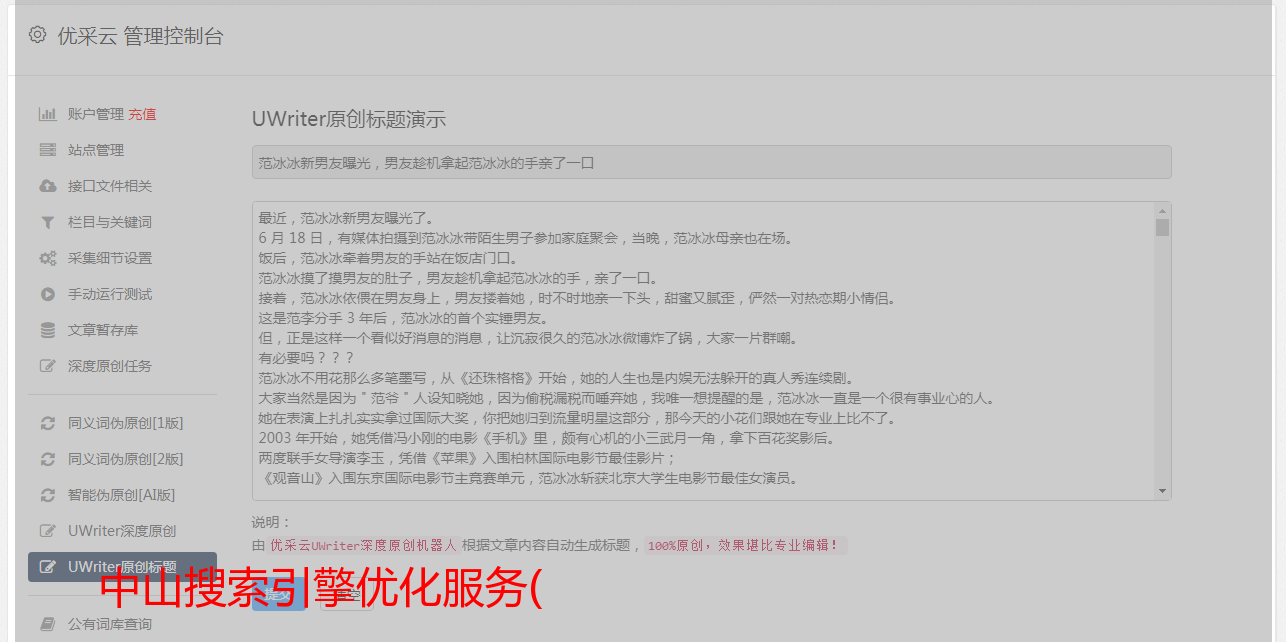Click the bar chart icon beside 账户管理
This screenshot has height=642, width=1286.
pos(47,114)
